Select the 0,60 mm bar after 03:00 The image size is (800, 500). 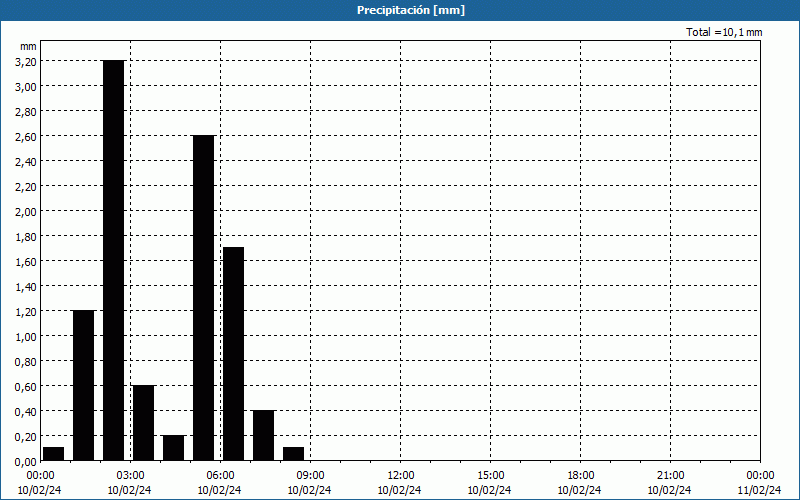point(143,423)
